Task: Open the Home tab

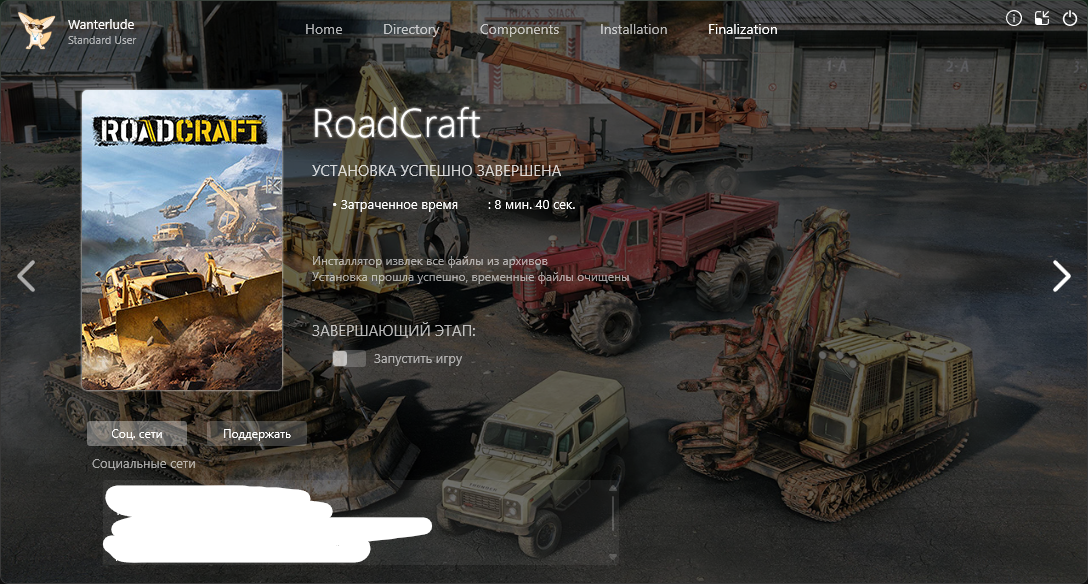Action: 323,29
